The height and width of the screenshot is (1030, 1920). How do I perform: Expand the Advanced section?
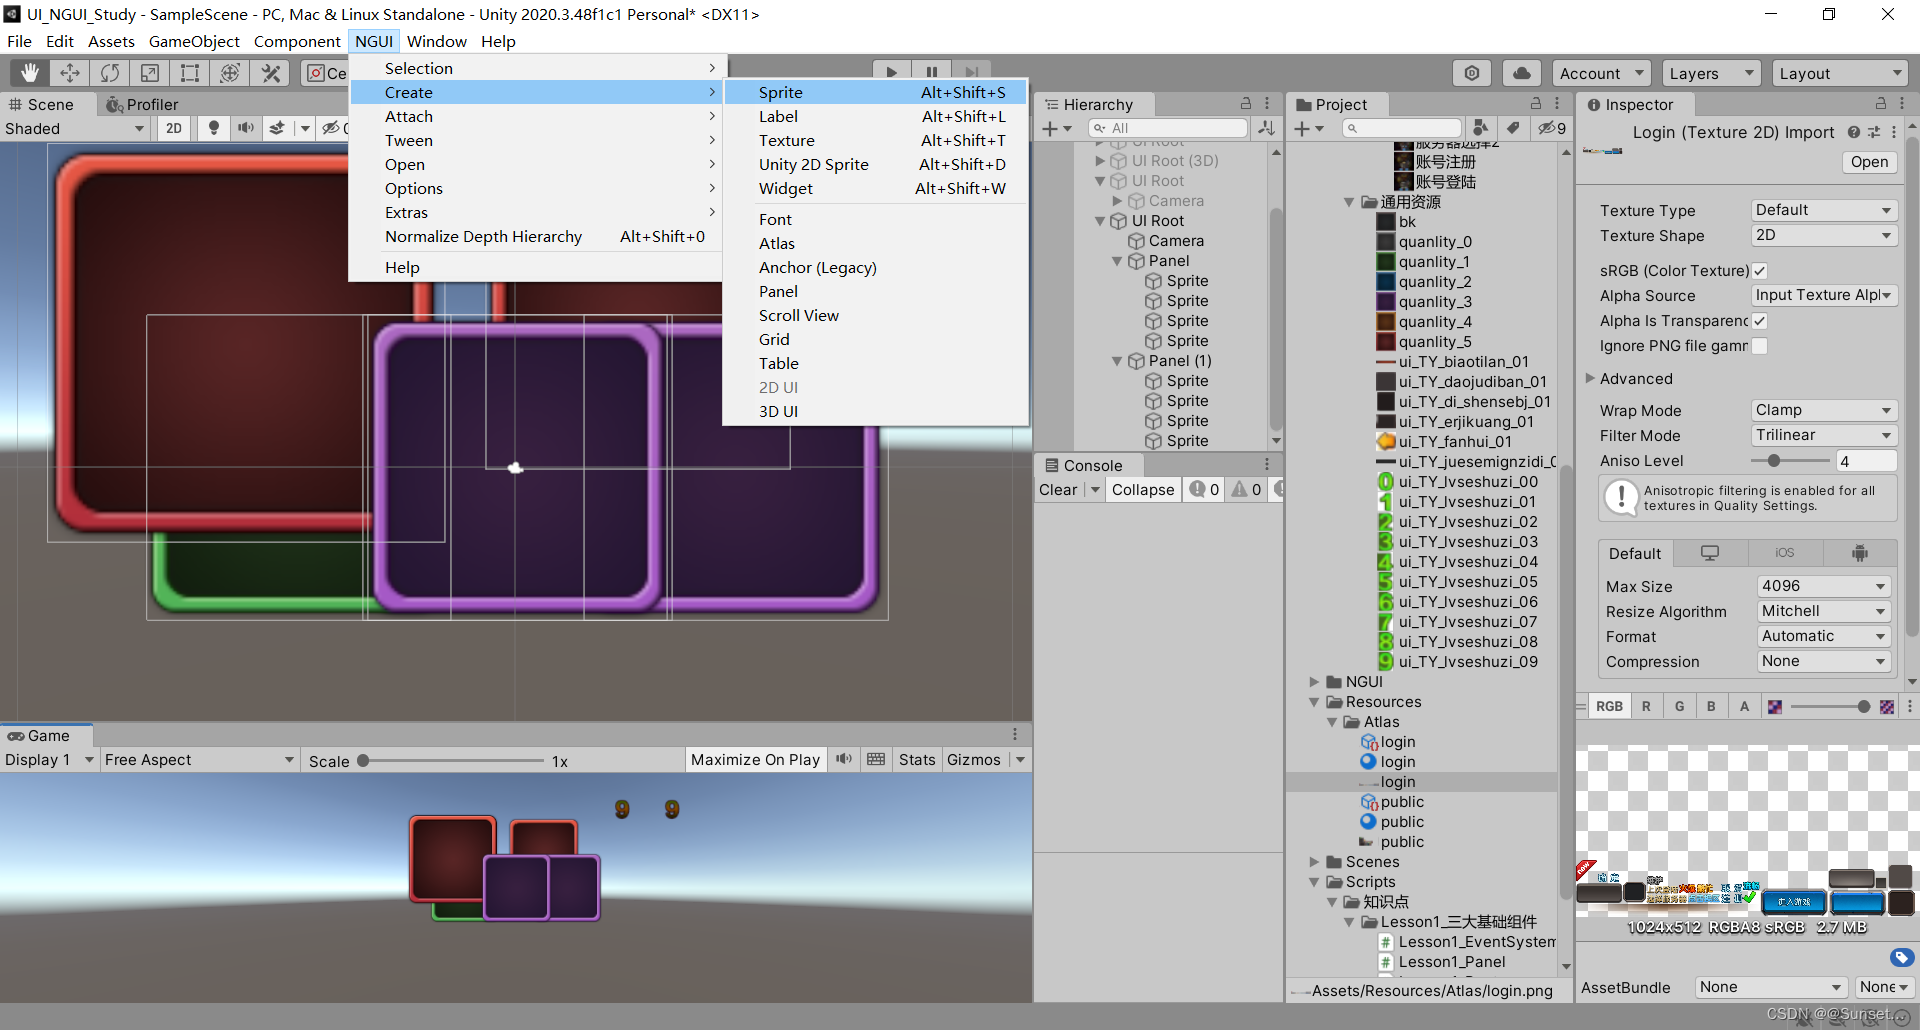point(1590,379)
